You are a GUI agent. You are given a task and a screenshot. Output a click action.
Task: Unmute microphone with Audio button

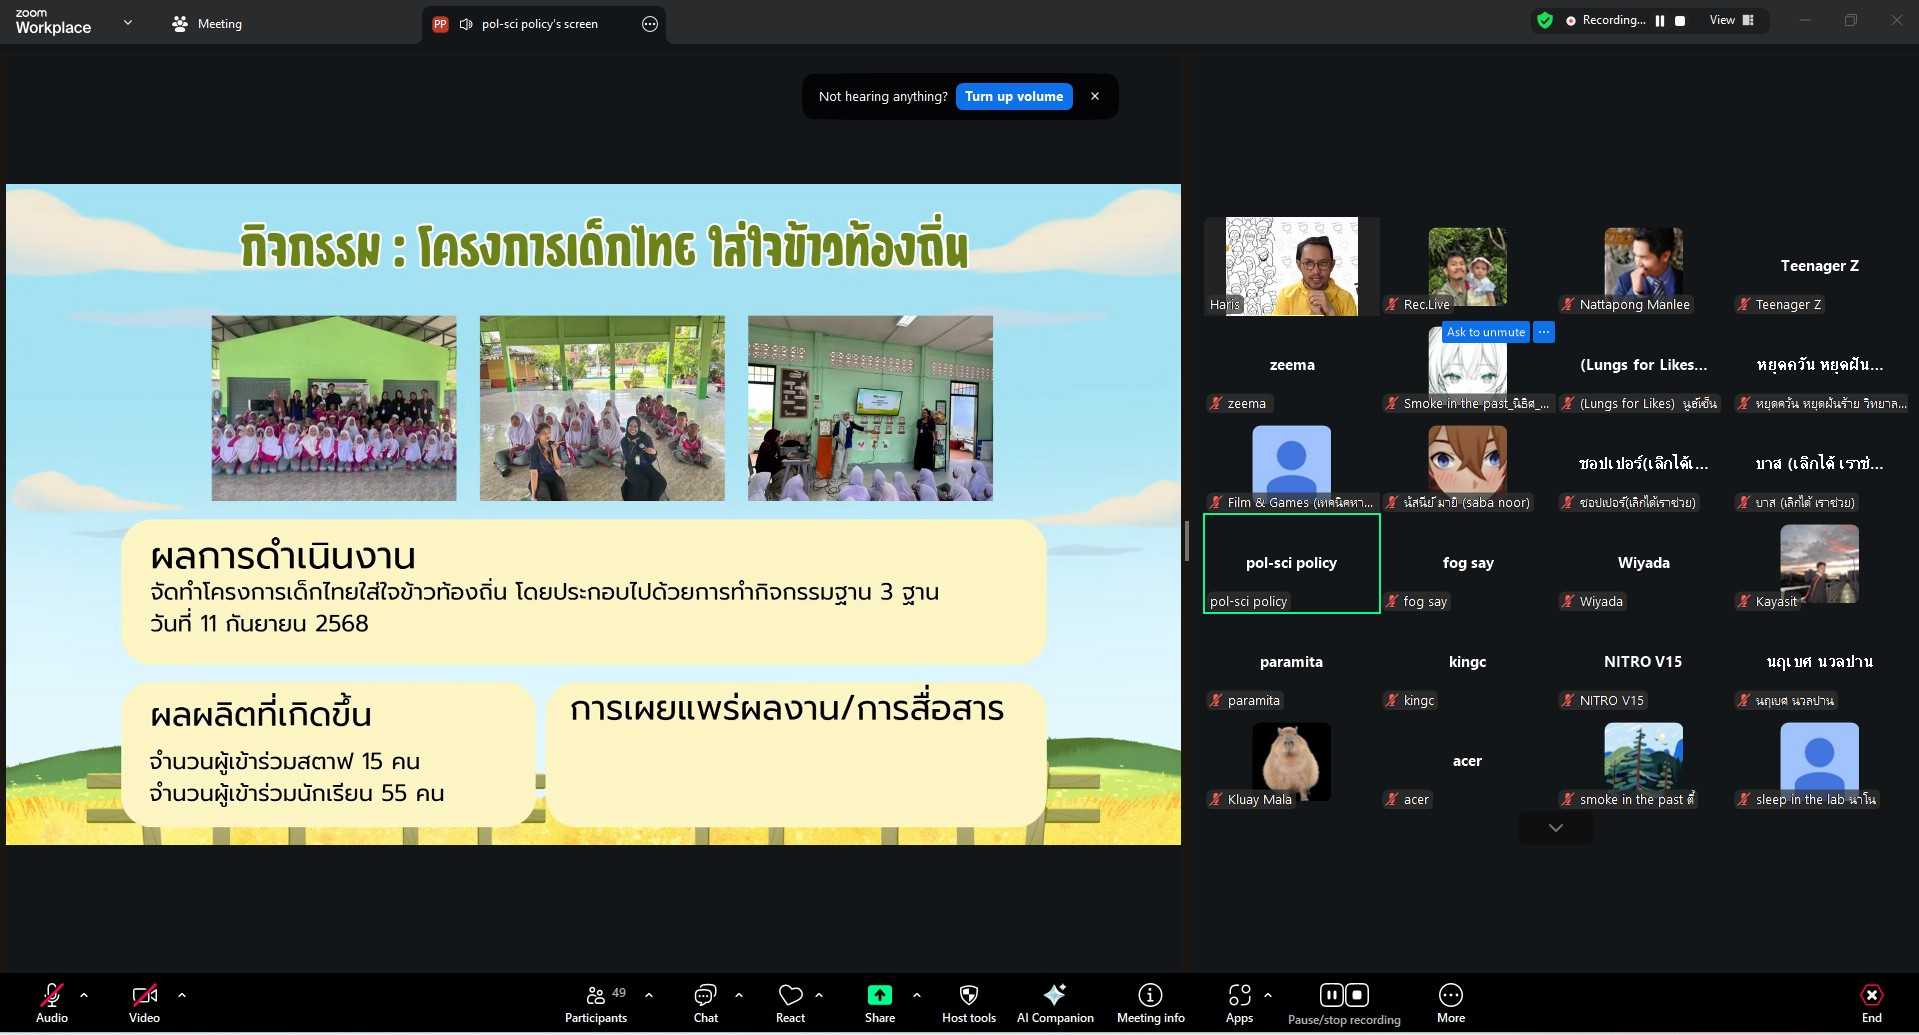[x=52, y=1002]
